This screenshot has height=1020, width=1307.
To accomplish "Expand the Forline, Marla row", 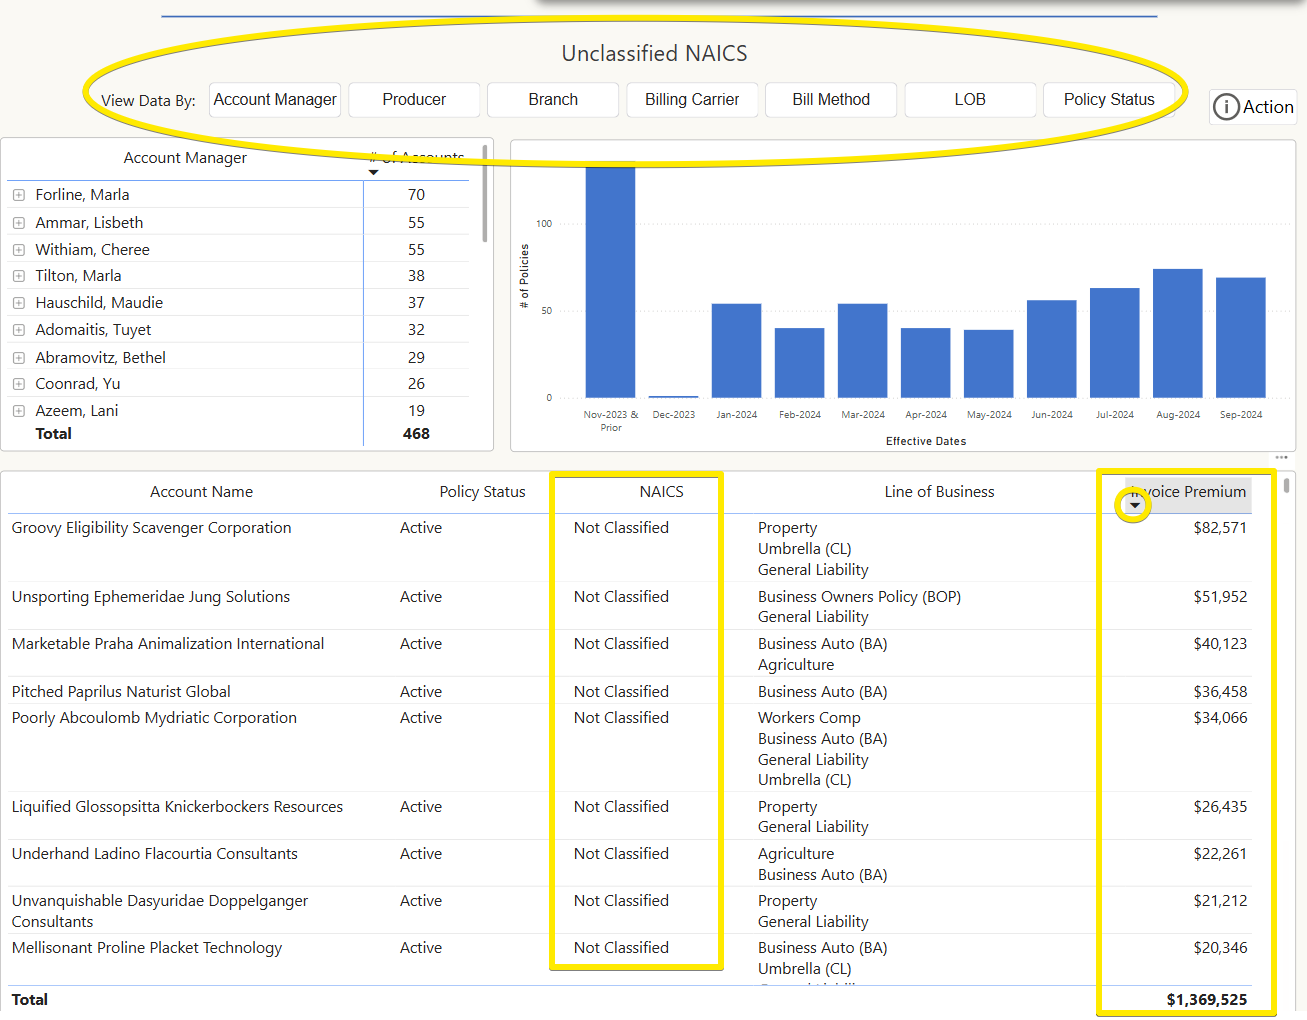I will [19, 195].
